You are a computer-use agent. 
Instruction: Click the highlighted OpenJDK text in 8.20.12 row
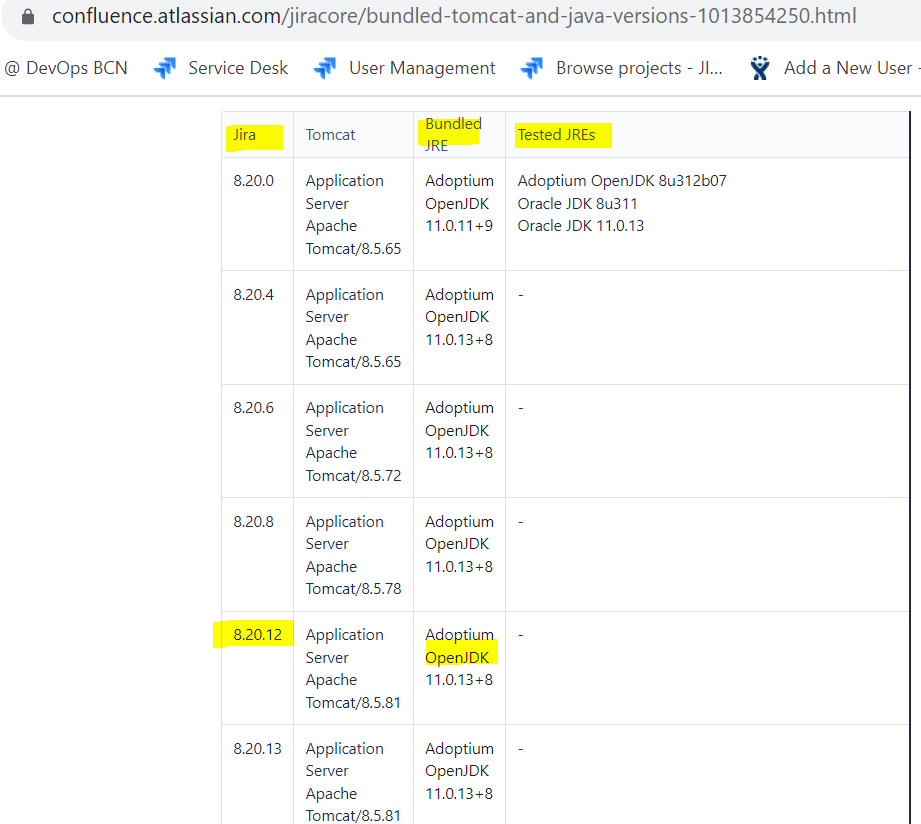tap(457, 658)
